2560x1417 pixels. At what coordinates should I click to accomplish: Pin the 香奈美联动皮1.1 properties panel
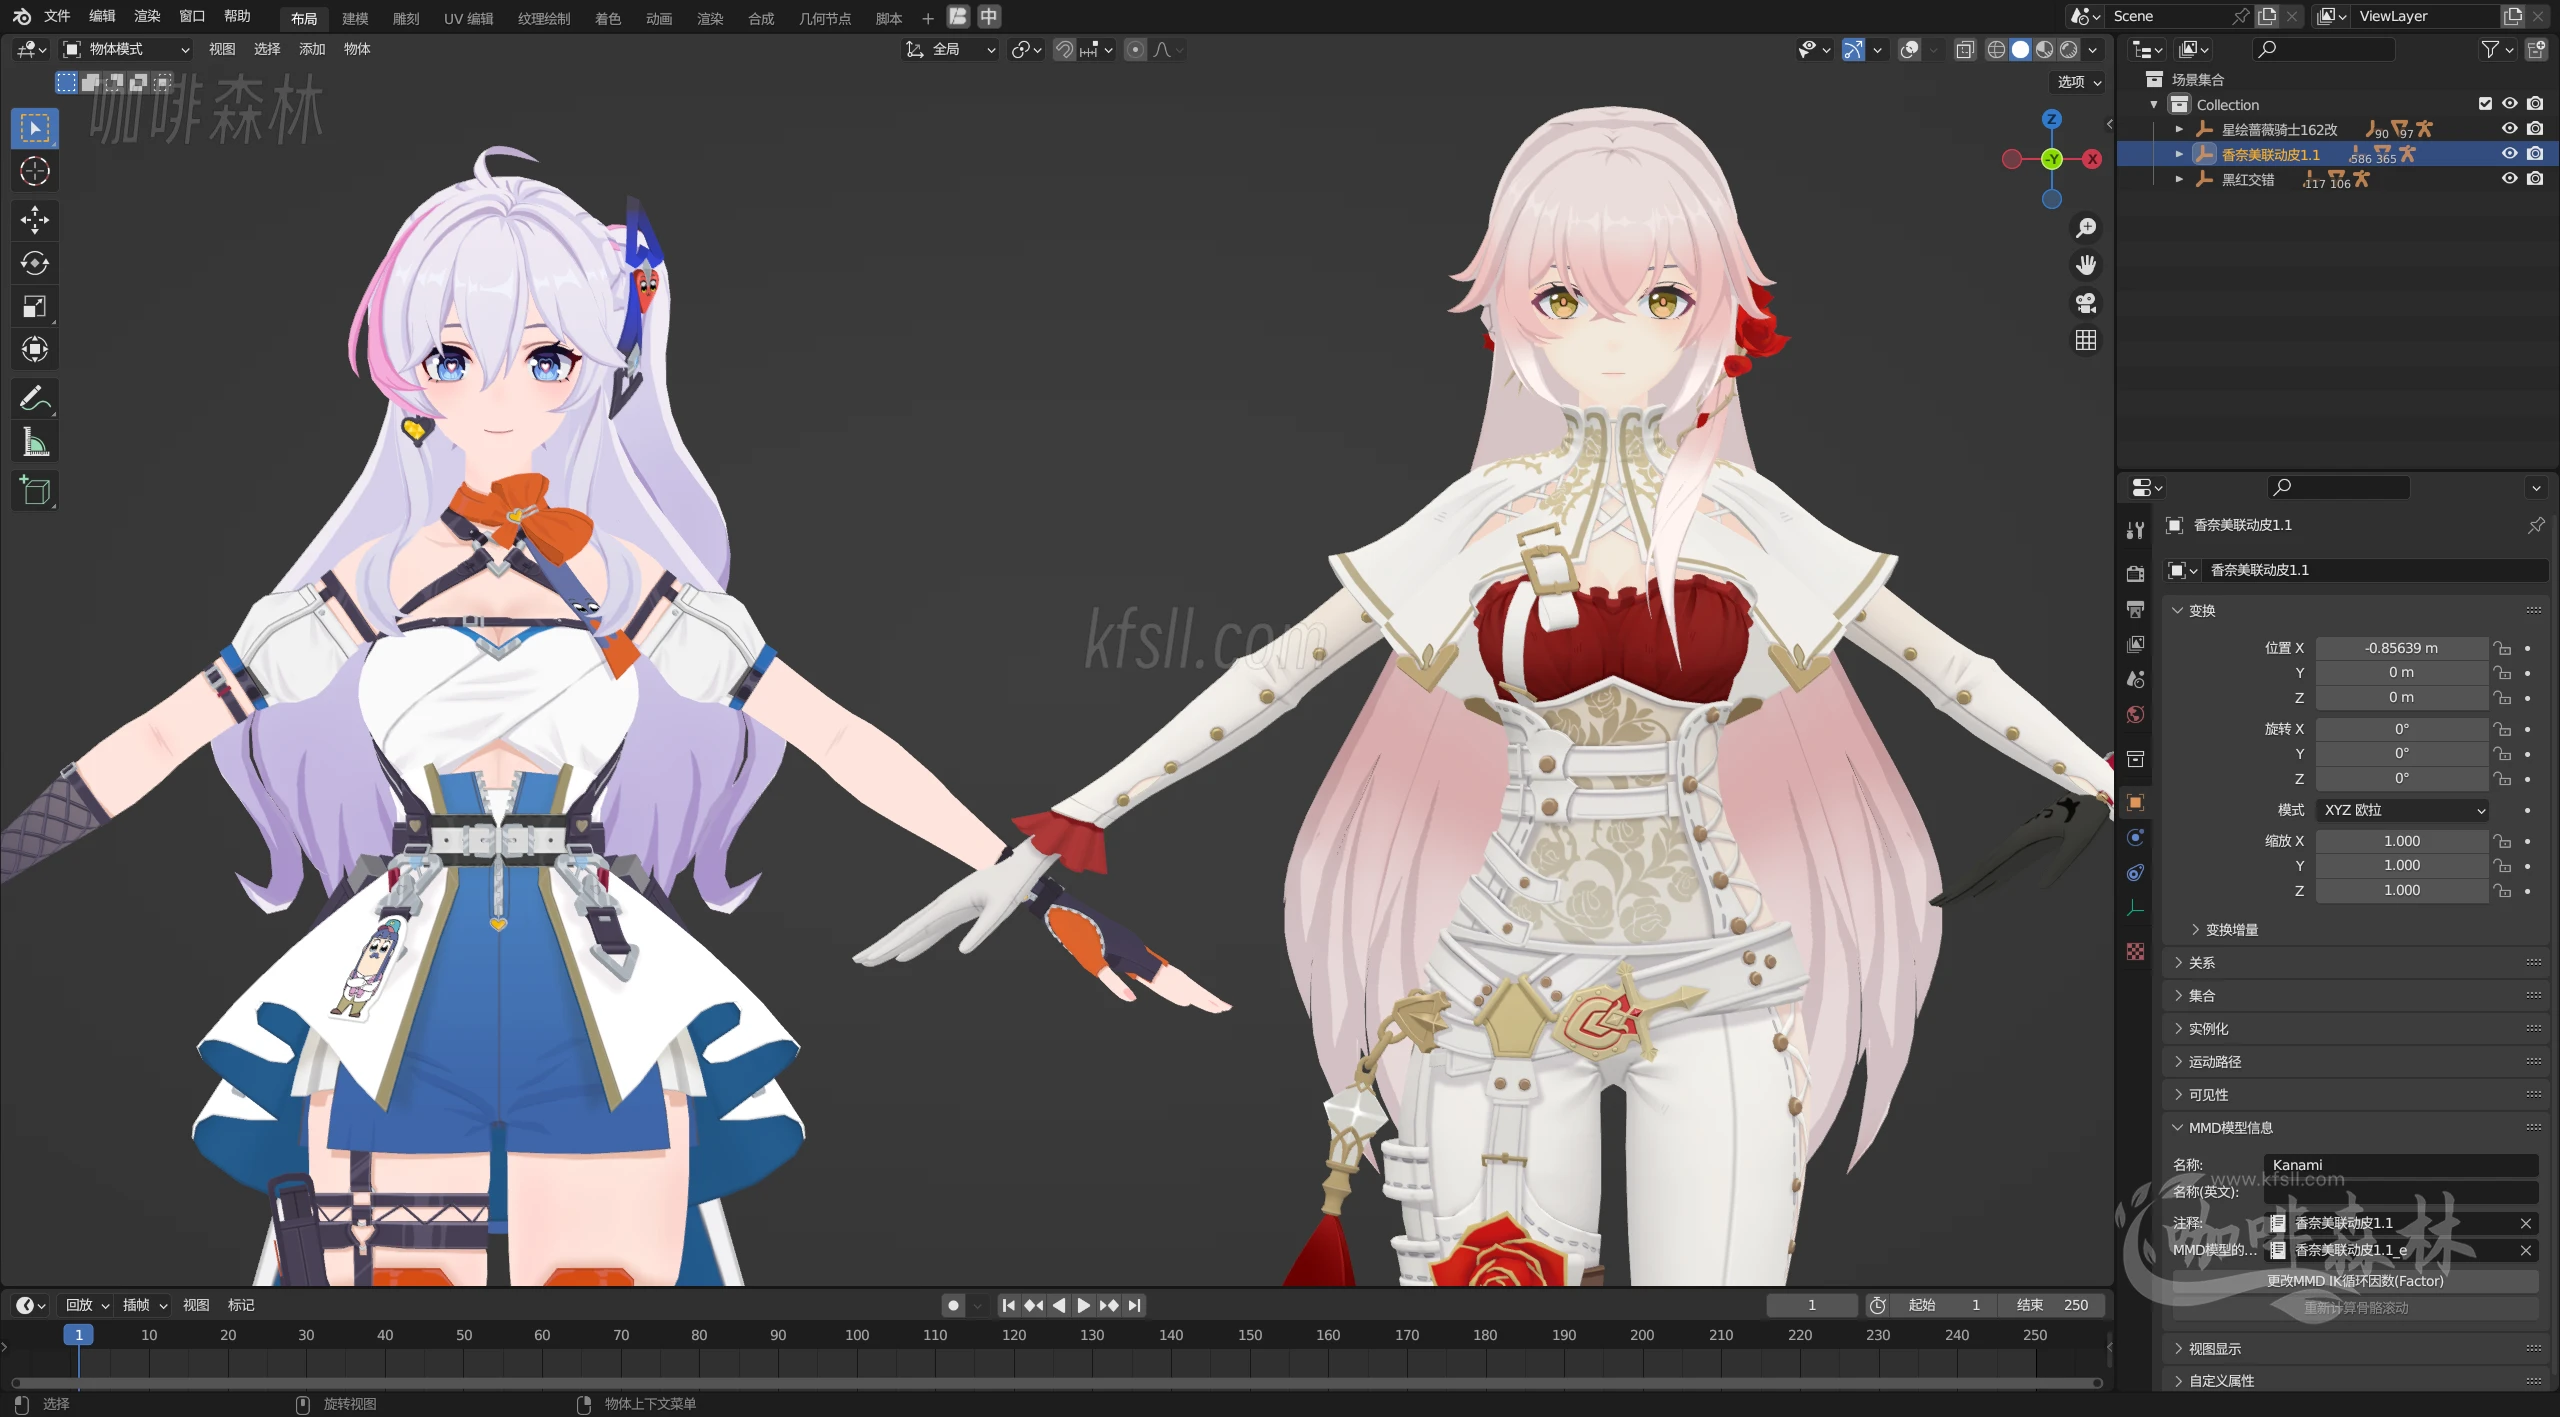click(2536, 525)
